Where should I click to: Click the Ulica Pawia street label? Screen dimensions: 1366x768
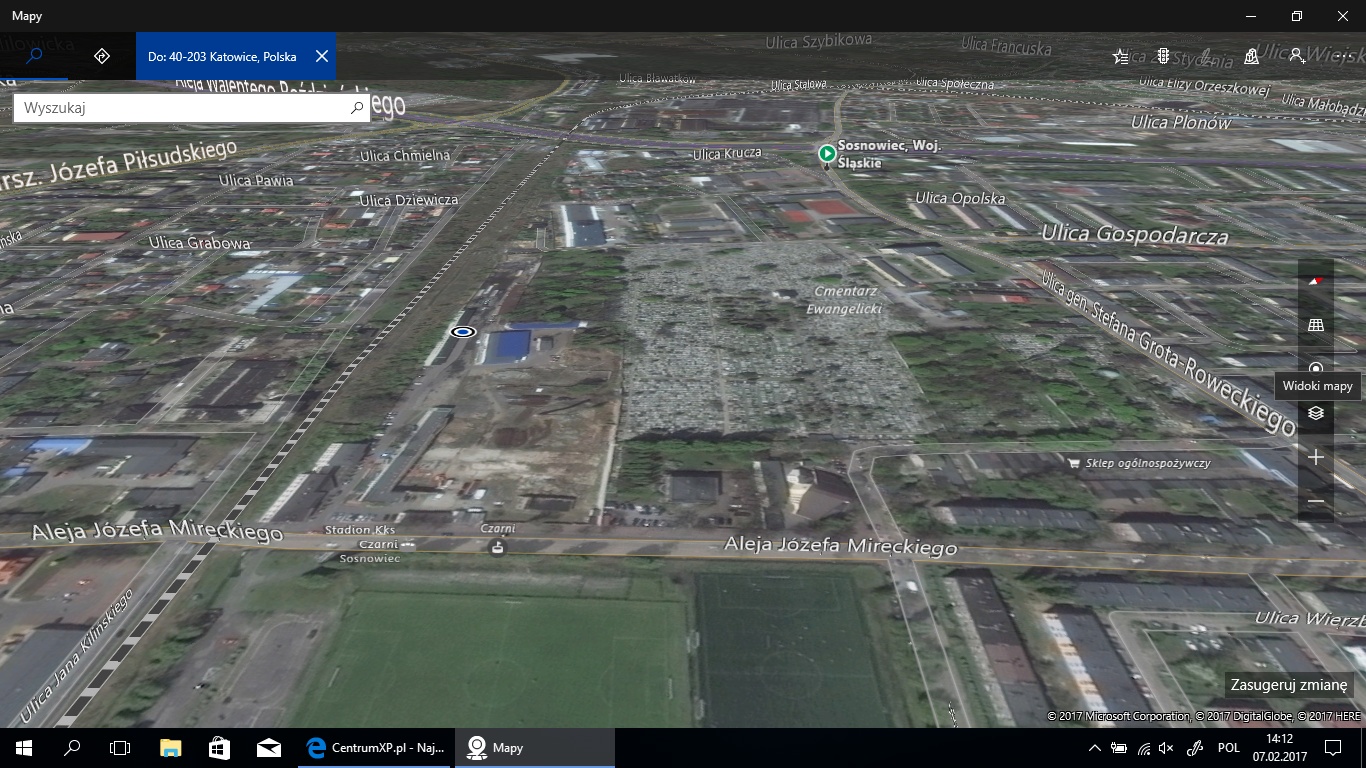(257, 180)
